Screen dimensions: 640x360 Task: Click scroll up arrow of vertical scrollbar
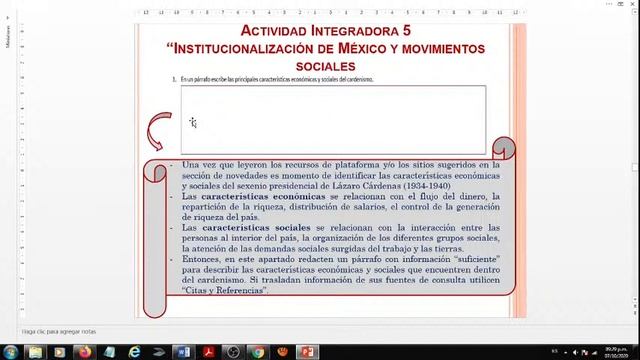click(x=635, y=13)
